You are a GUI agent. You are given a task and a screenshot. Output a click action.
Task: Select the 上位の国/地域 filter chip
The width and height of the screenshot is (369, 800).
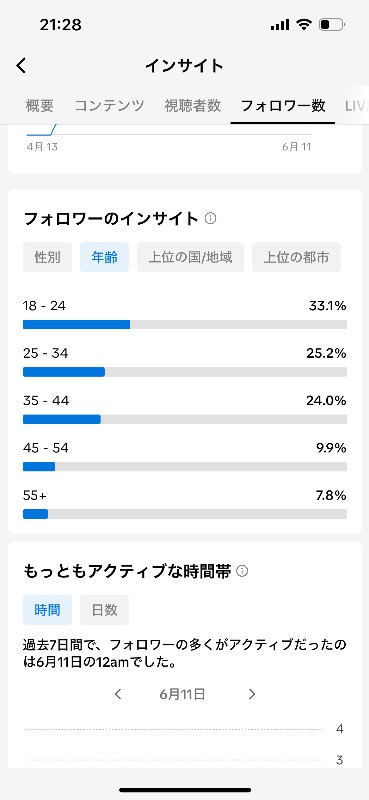(190, 257)
